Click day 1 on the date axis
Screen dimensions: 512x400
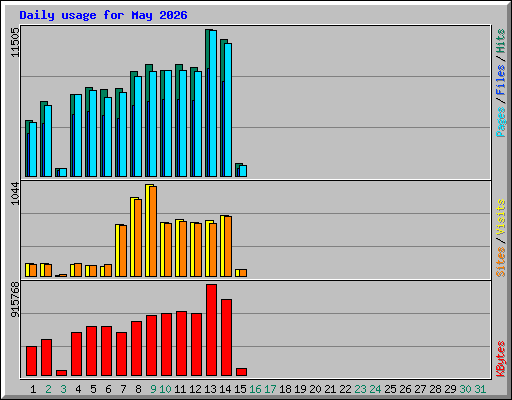[33, 389]
